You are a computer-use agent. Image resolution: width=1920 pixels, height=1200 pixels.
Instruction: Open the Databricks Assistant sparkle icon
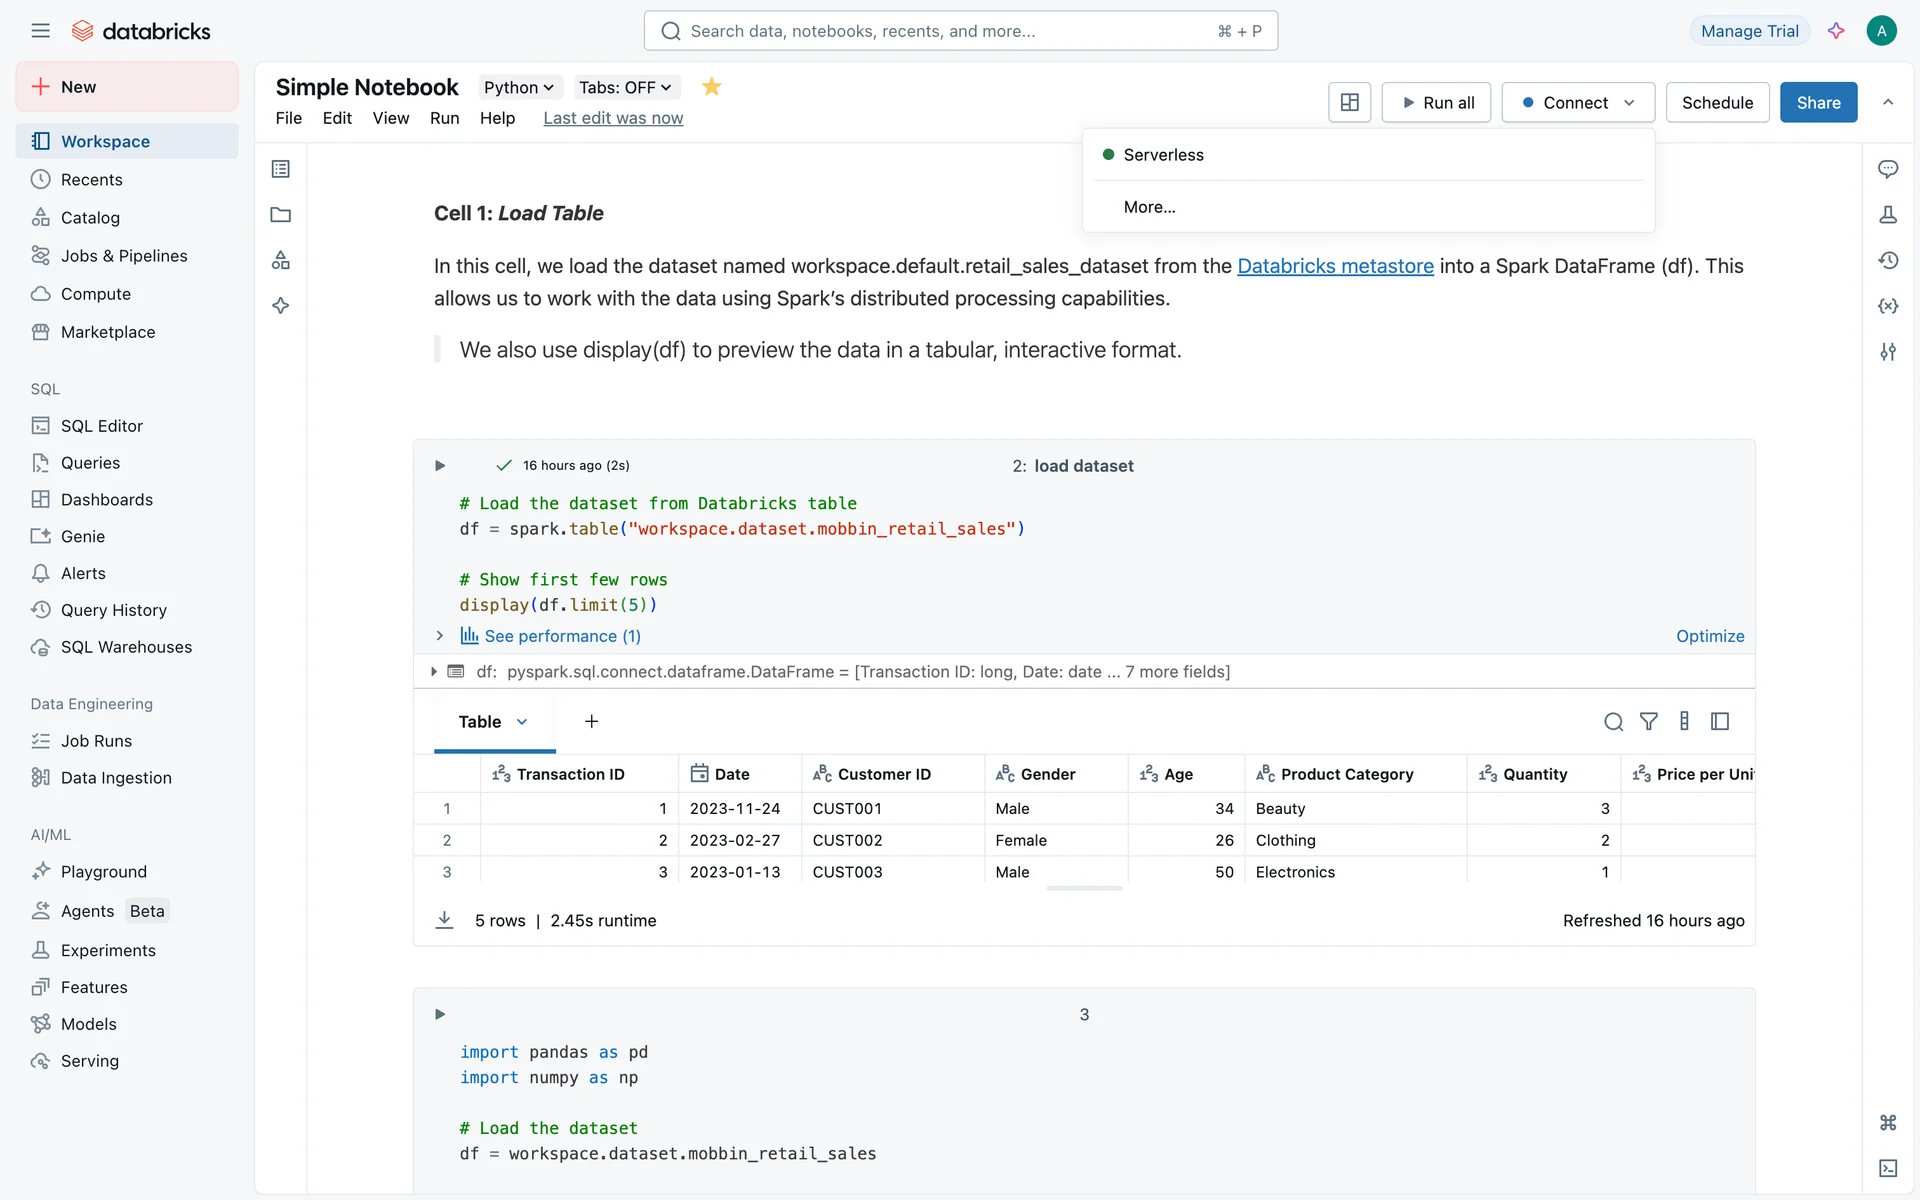(1836, 31)
